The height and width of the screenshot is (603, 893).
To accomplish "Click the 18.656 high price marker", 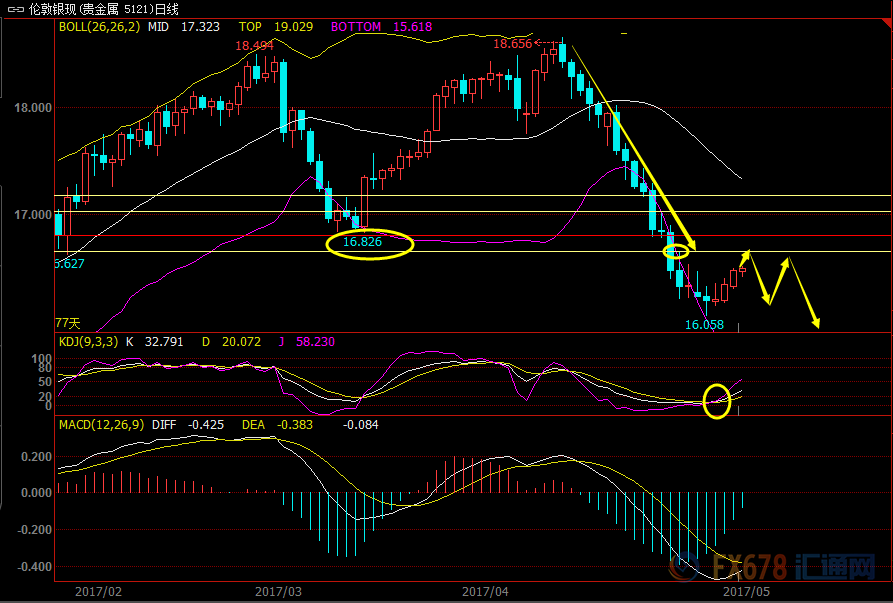I will pyautogui.click(x=511, y=44).
